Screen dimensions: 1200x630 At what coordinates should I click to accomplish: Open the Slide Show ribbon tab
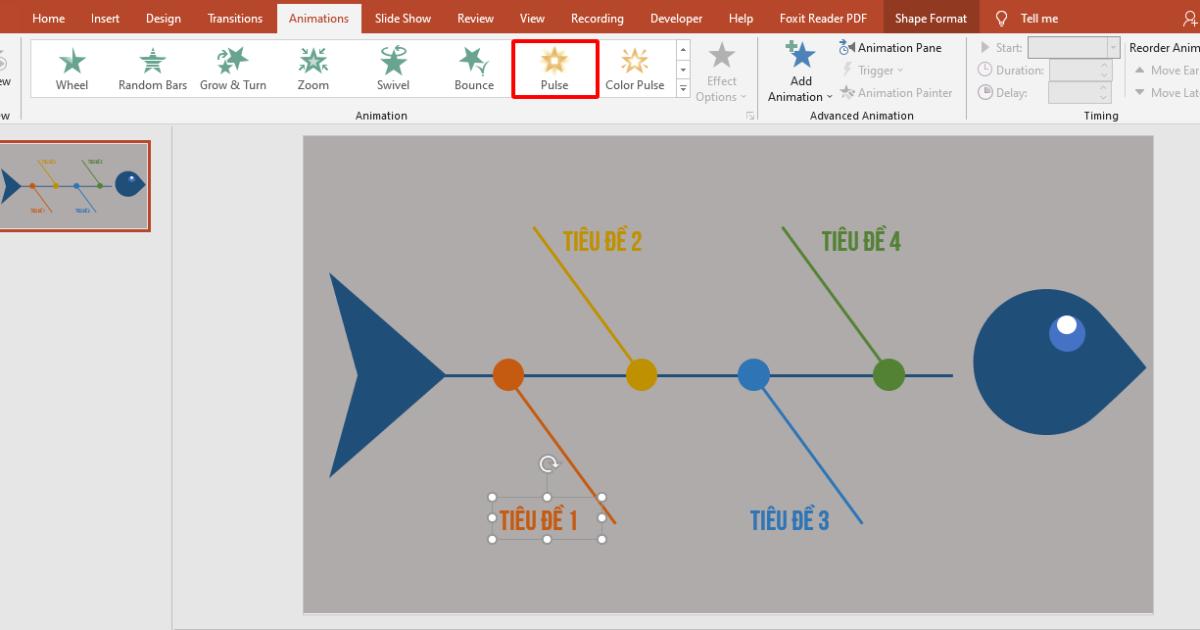click(x=402, y=17)
